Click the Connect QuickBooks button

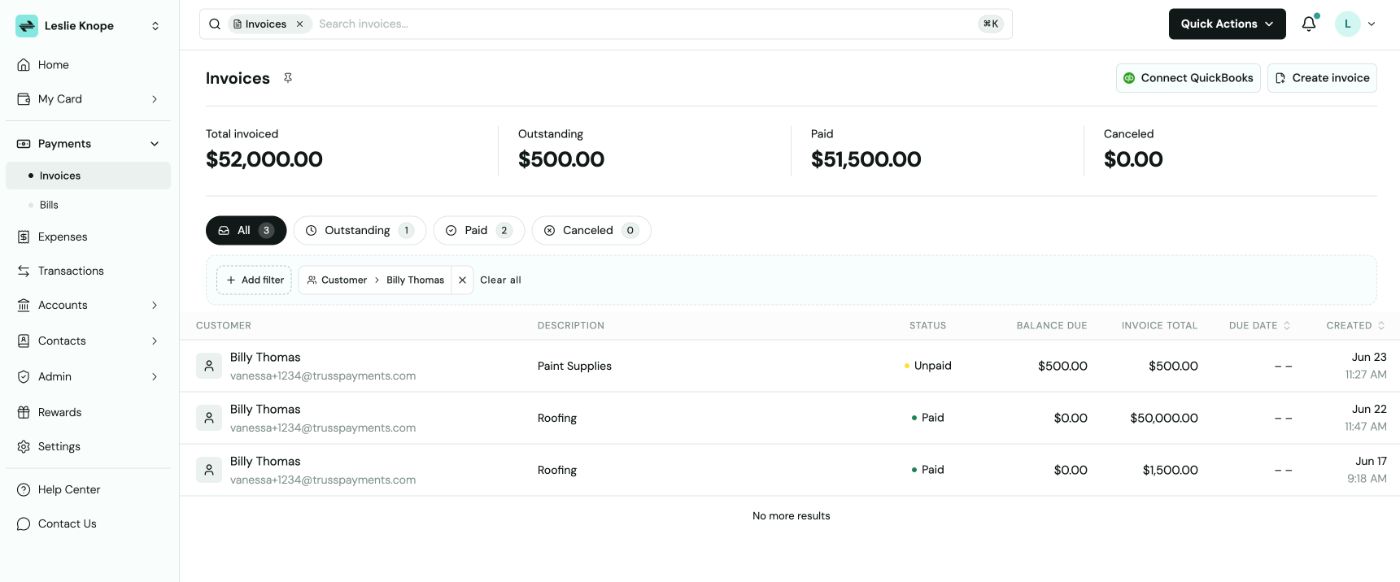1188,78
